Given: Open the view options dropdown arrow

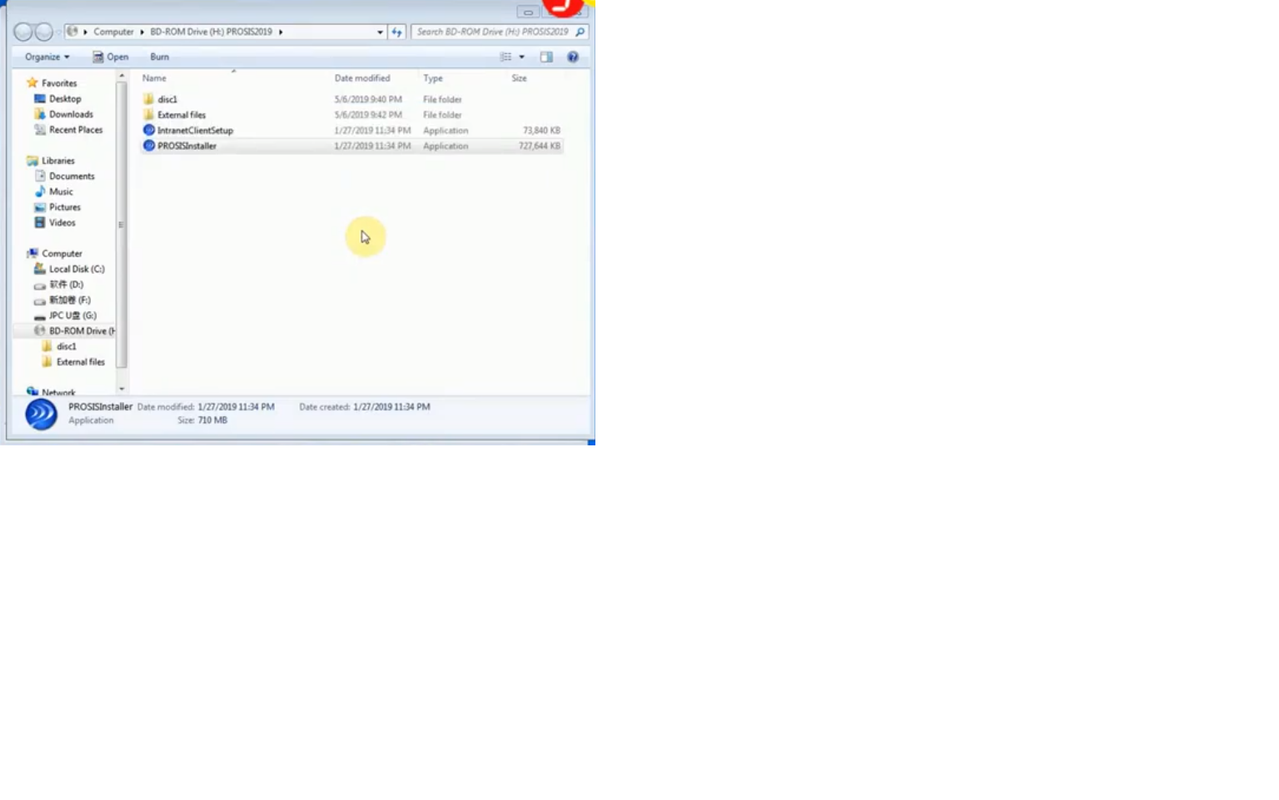Looking at the screenshot, I should 522,57.
